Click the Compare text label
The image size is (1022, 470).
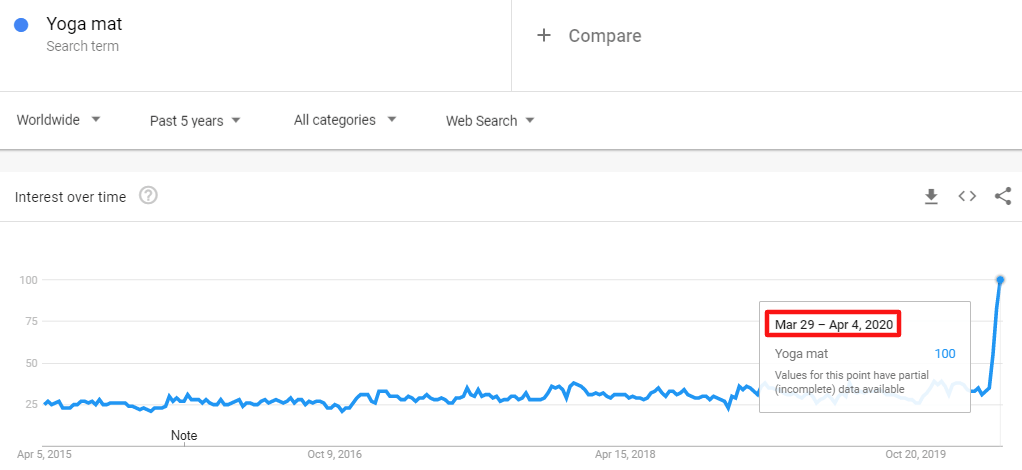[x=605, y=36]
